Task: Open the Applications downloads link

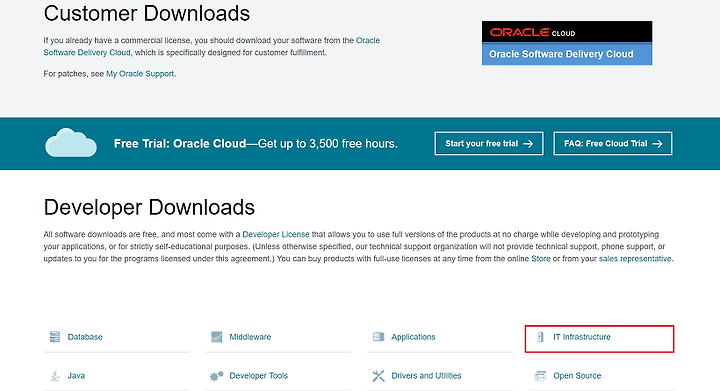Action: tap(413, 337)
